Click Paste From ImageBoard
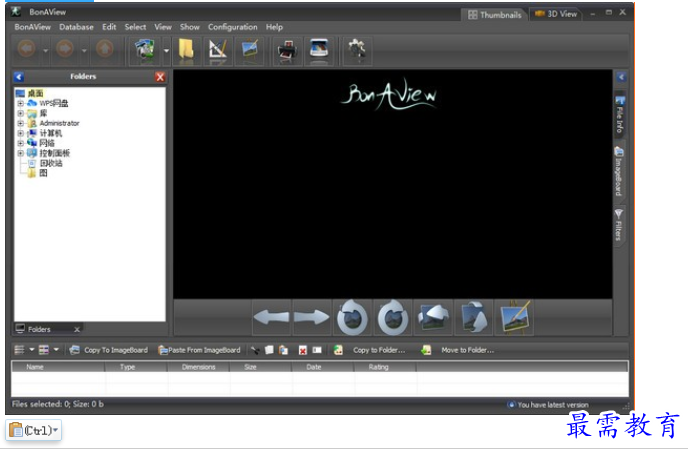The image size is (688, 457). [x=199, y=350]
